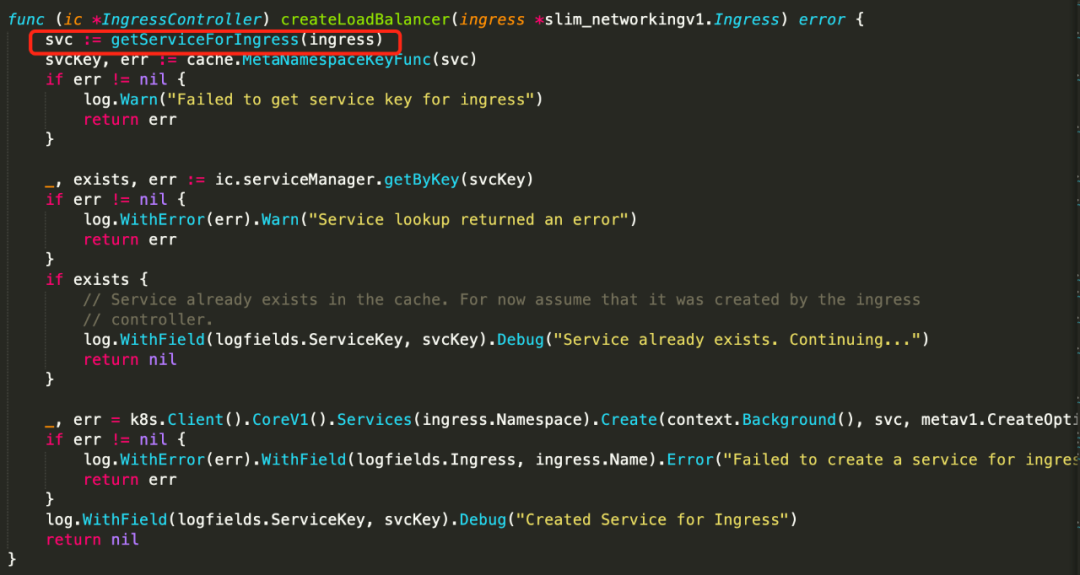The height and width of the screenshot is (575, 1080).
Task: Click the Error method call
Action: click(x=689, y=459)
